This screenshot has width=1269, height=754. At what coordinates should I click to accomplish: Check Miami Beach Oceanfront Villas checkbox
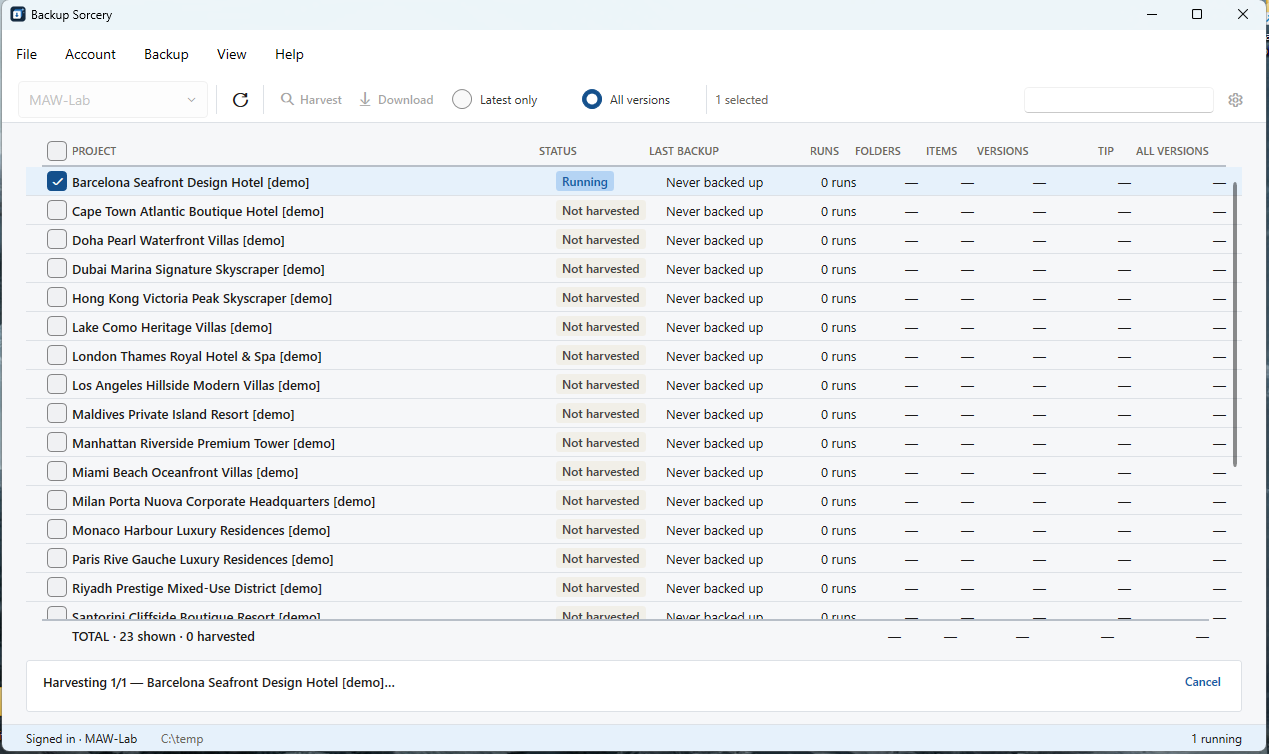(x=57, y=472)
